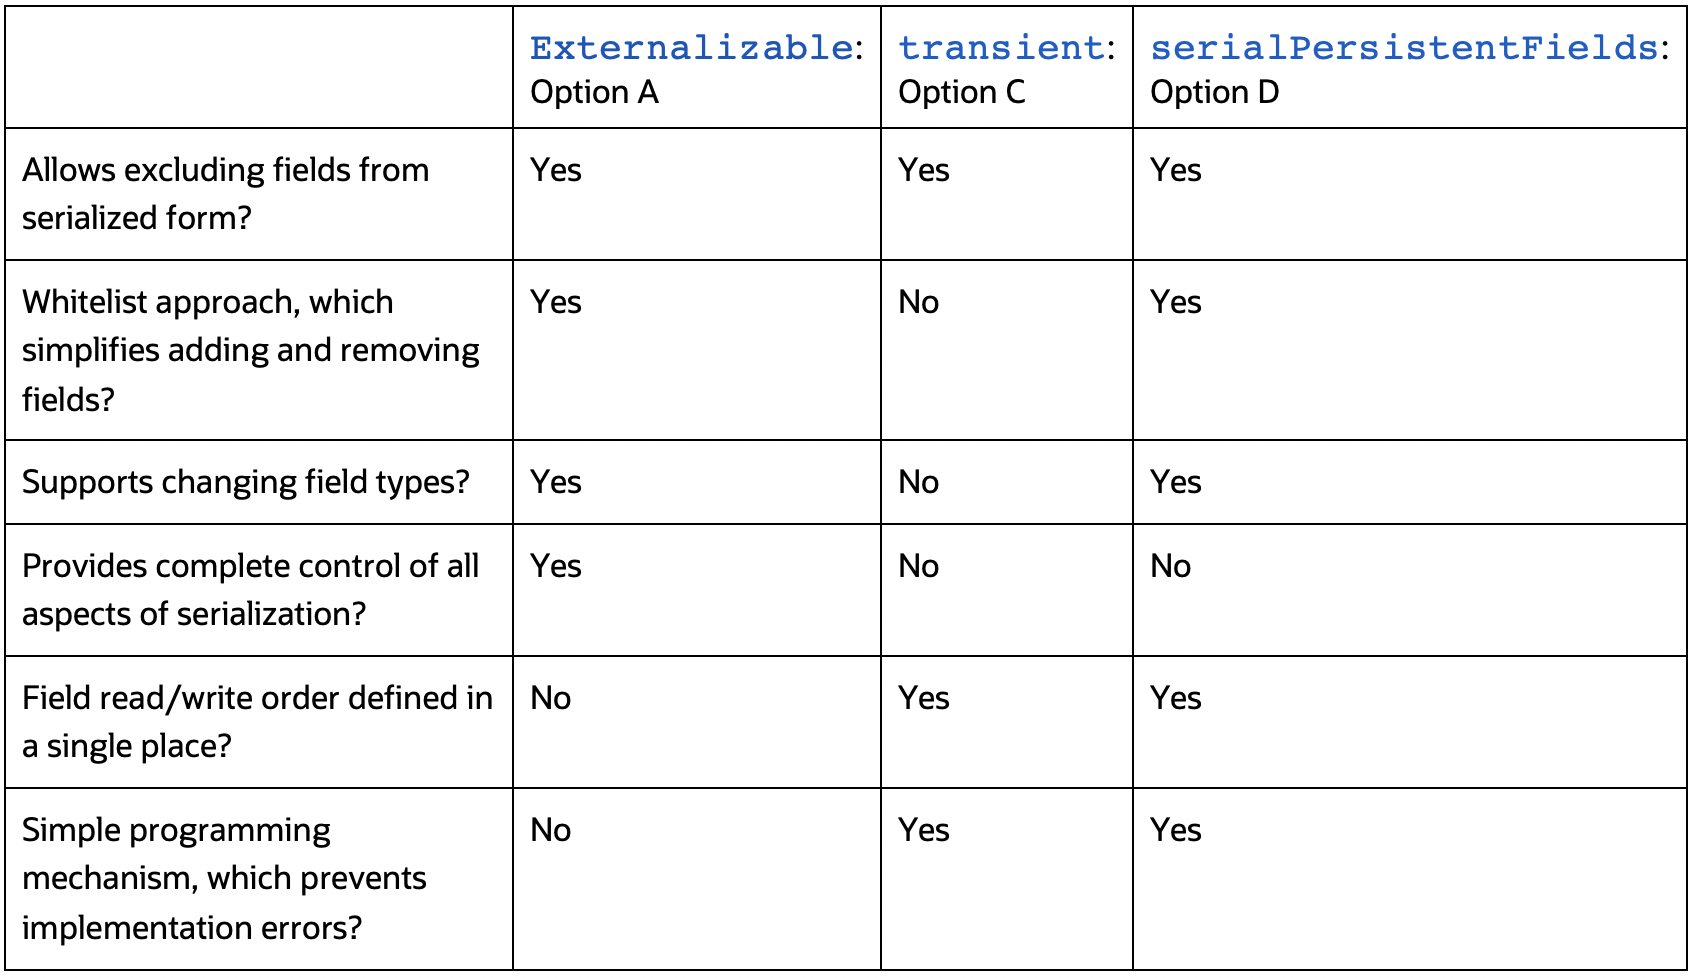This screenshot has width=1696, height=978.
Task: Click 'No' for Externalizable field read/write order
Action: [550, 698]
